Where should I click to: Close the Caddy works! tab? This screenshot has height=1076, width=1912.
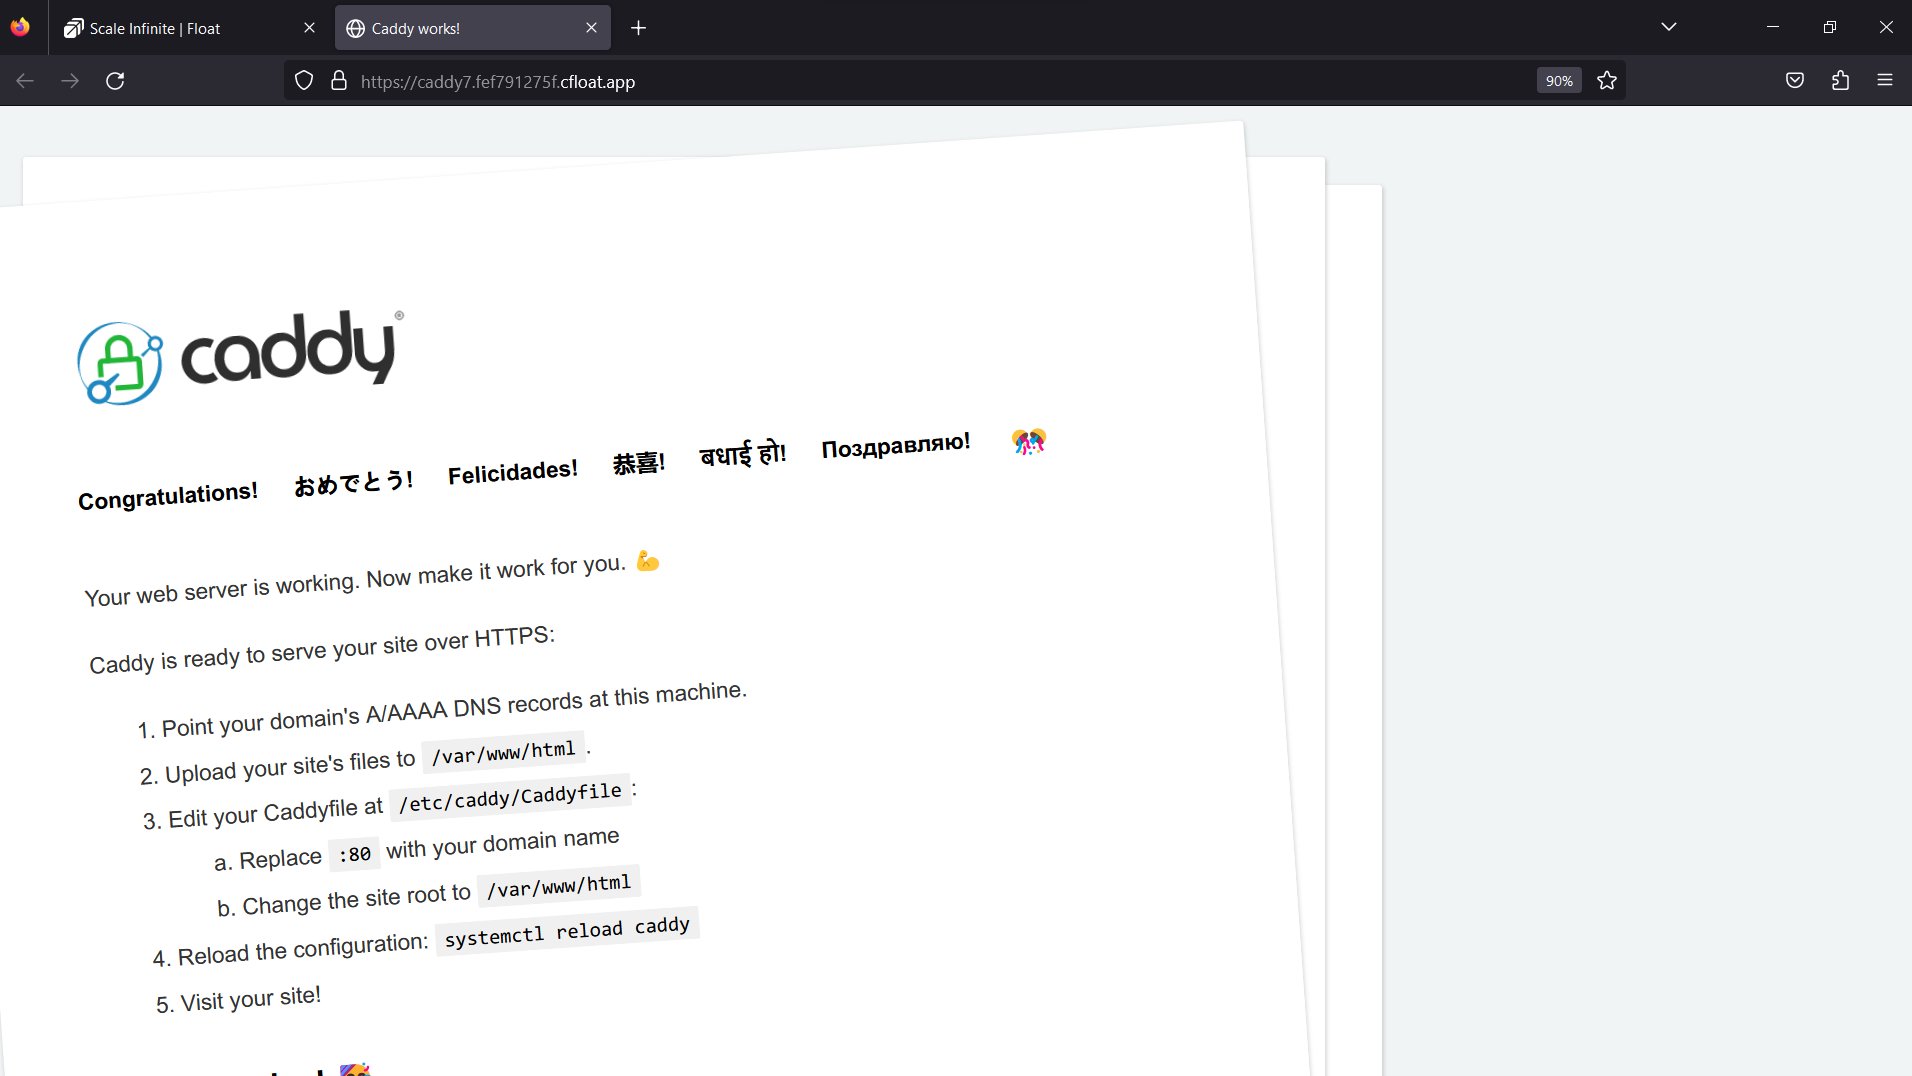coord(591,28)
